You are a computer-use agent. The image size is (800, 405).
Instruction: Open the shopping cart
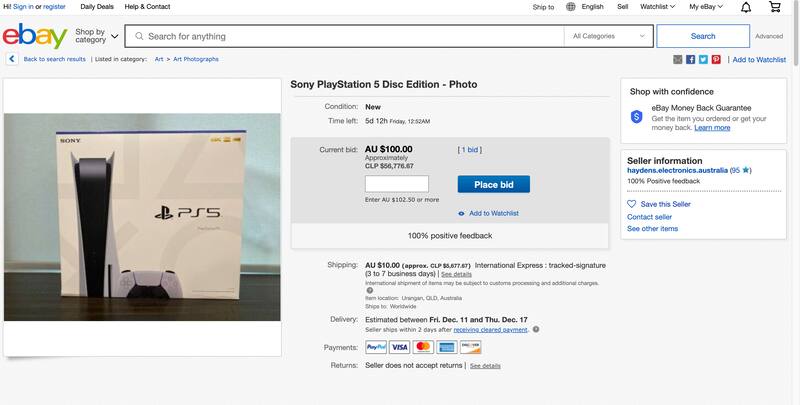coord(775,7)
